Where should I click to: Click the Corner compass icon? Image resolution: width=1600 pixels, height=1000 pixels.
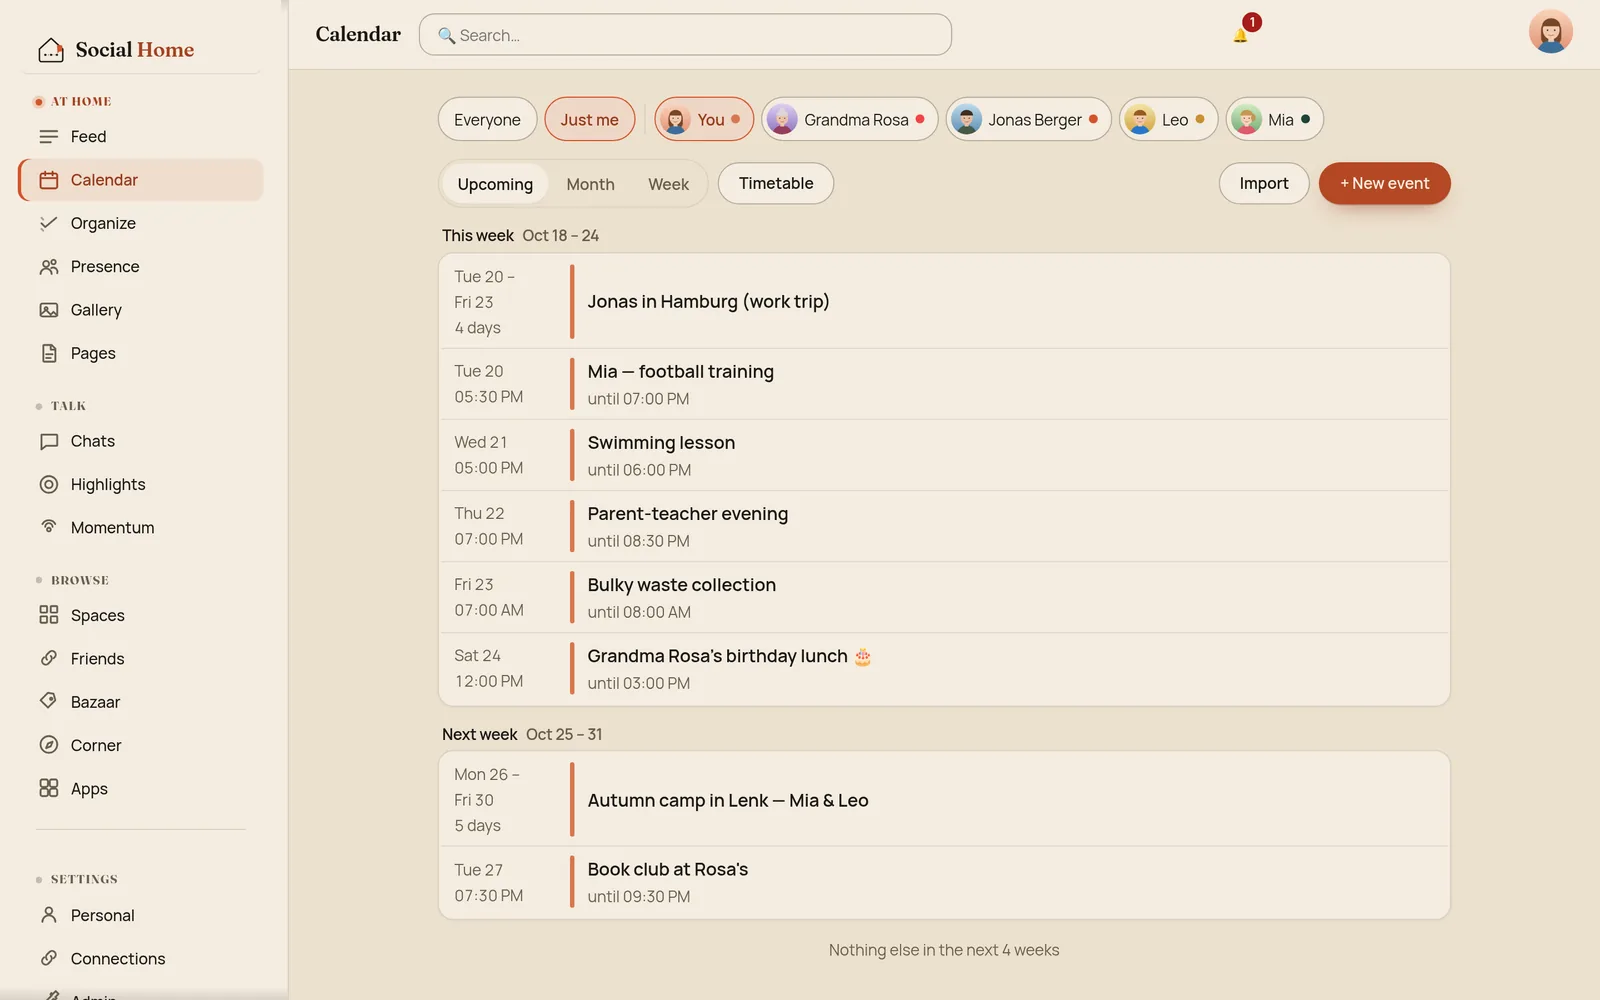pos(49,745)
